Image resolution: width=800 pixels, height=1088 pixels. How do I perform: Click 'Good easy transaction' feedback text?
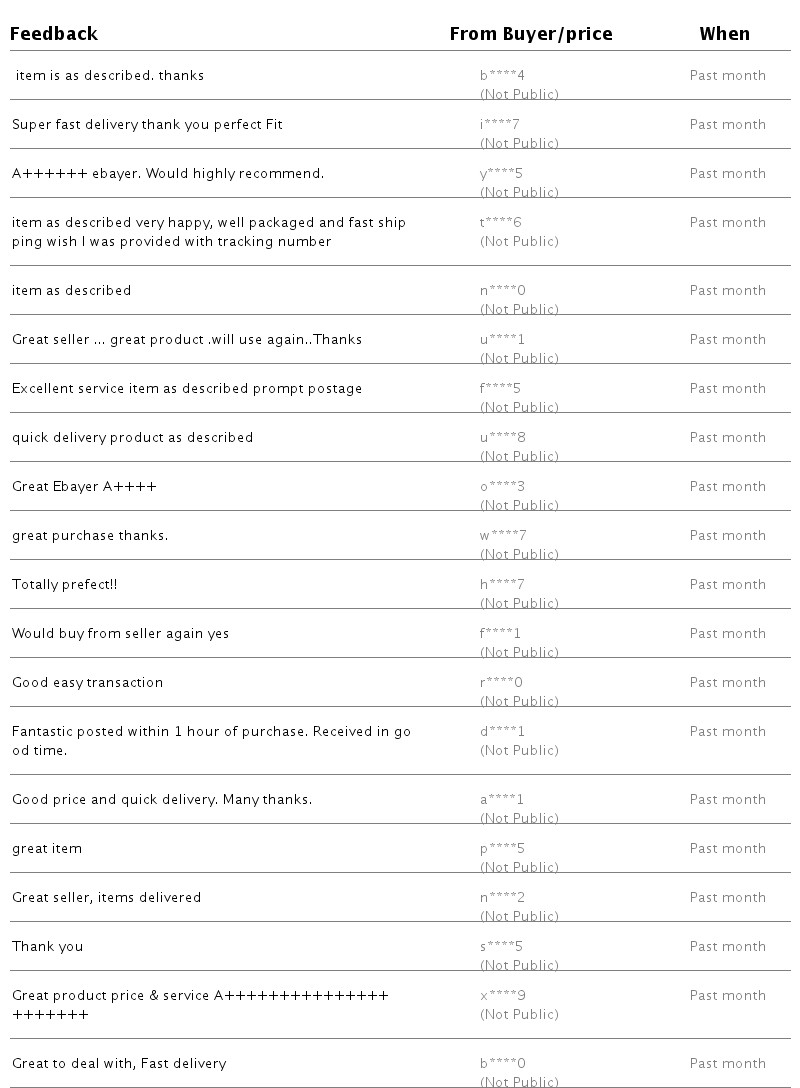[87, 682]
